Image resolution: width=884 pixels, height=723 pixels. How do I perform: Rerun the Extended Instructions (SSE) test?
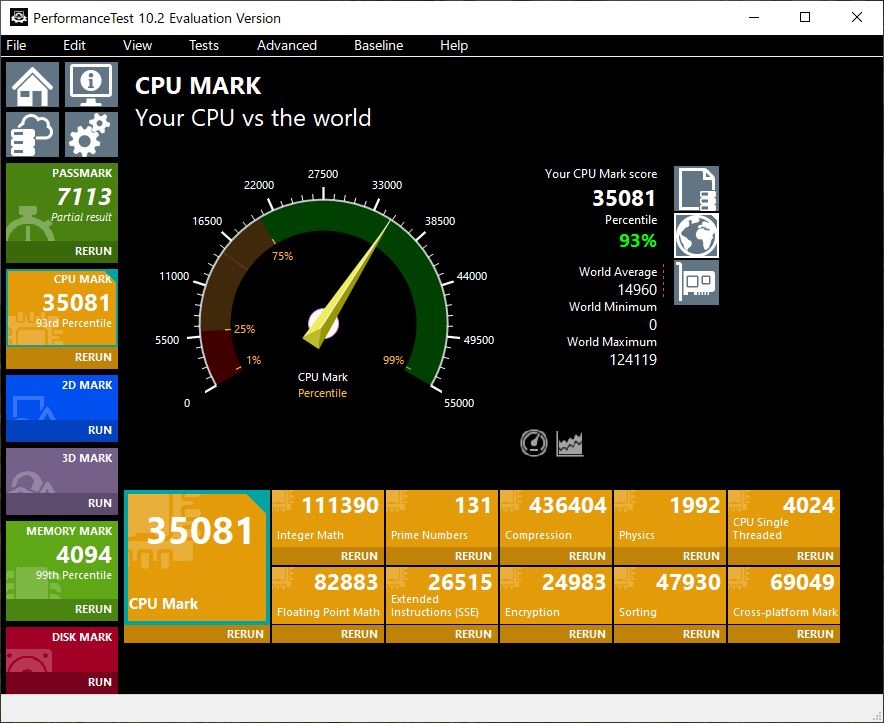pos(473,634)
